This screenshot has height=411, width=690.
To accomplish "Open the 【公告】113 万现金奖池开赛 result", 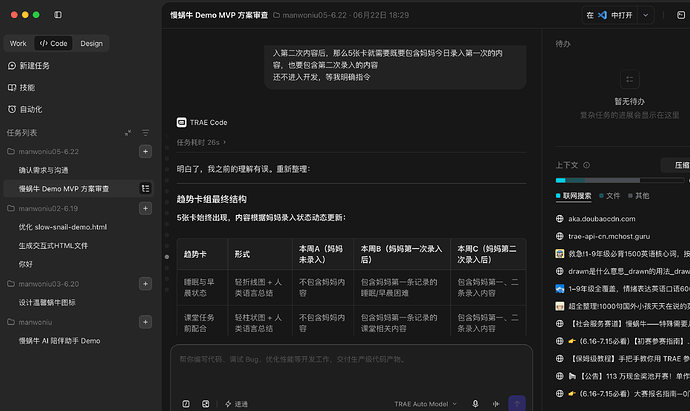I will tap(623, 376).
